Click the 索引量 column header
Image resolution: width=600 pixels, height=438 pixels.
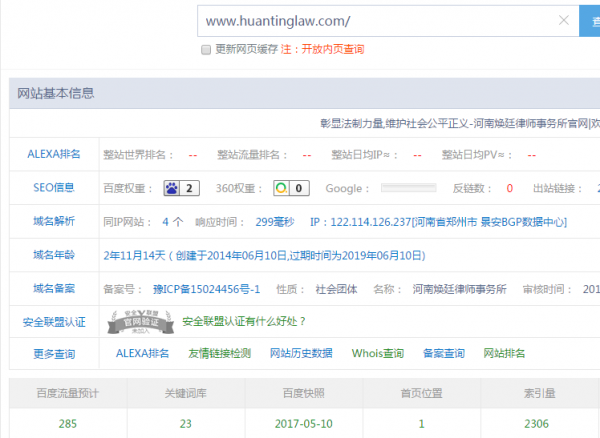tap(540, 393)
